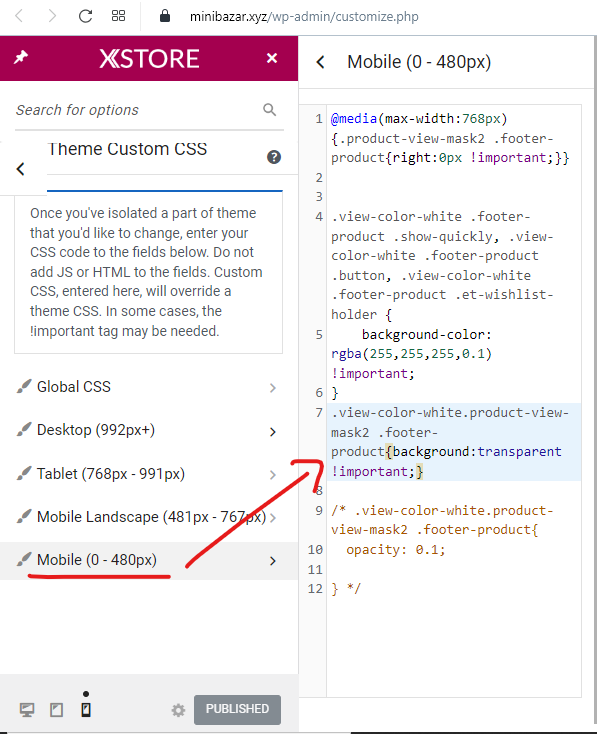Click the commented opacity: 0.1; line

396,550
